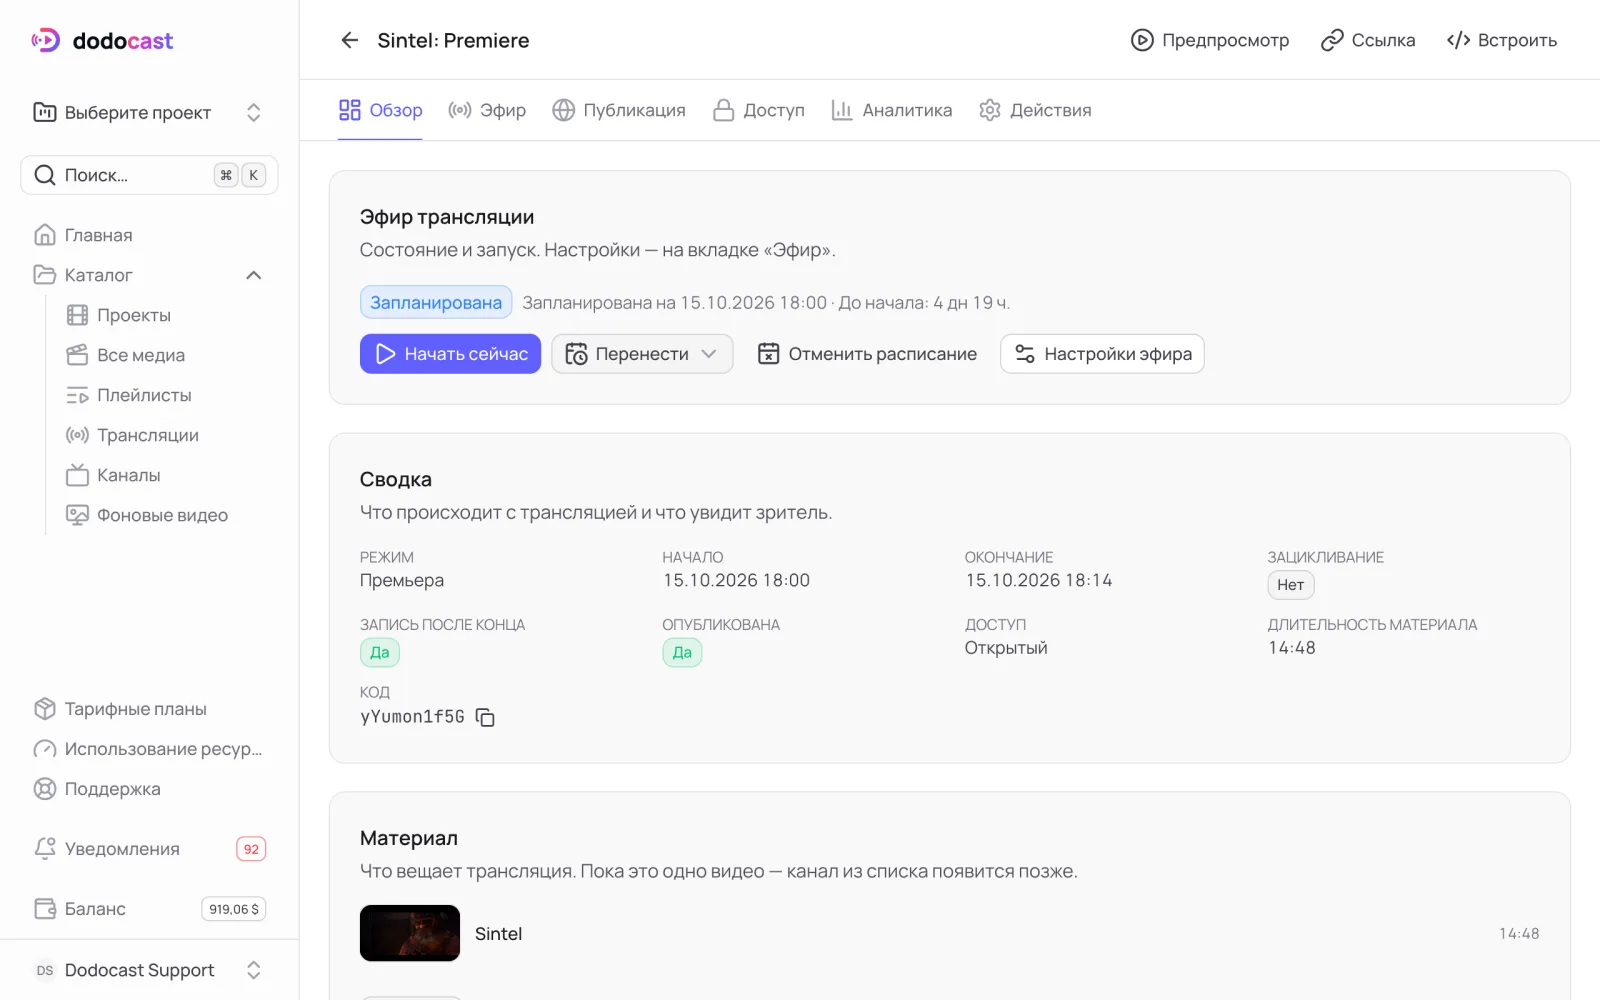1600x1000 pixels.
Task: Open Уведомления notifications
Action: [x=149, y=849]
